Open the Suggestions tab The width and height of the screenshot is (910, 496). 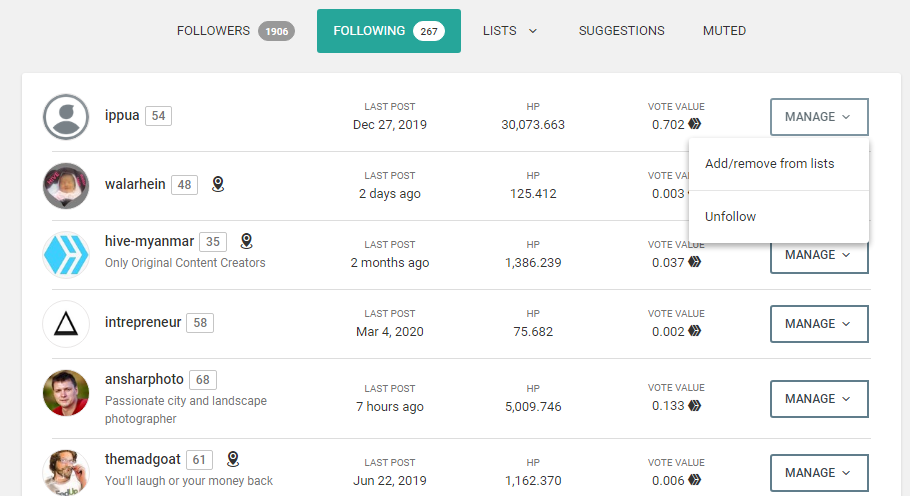[622, 31]
